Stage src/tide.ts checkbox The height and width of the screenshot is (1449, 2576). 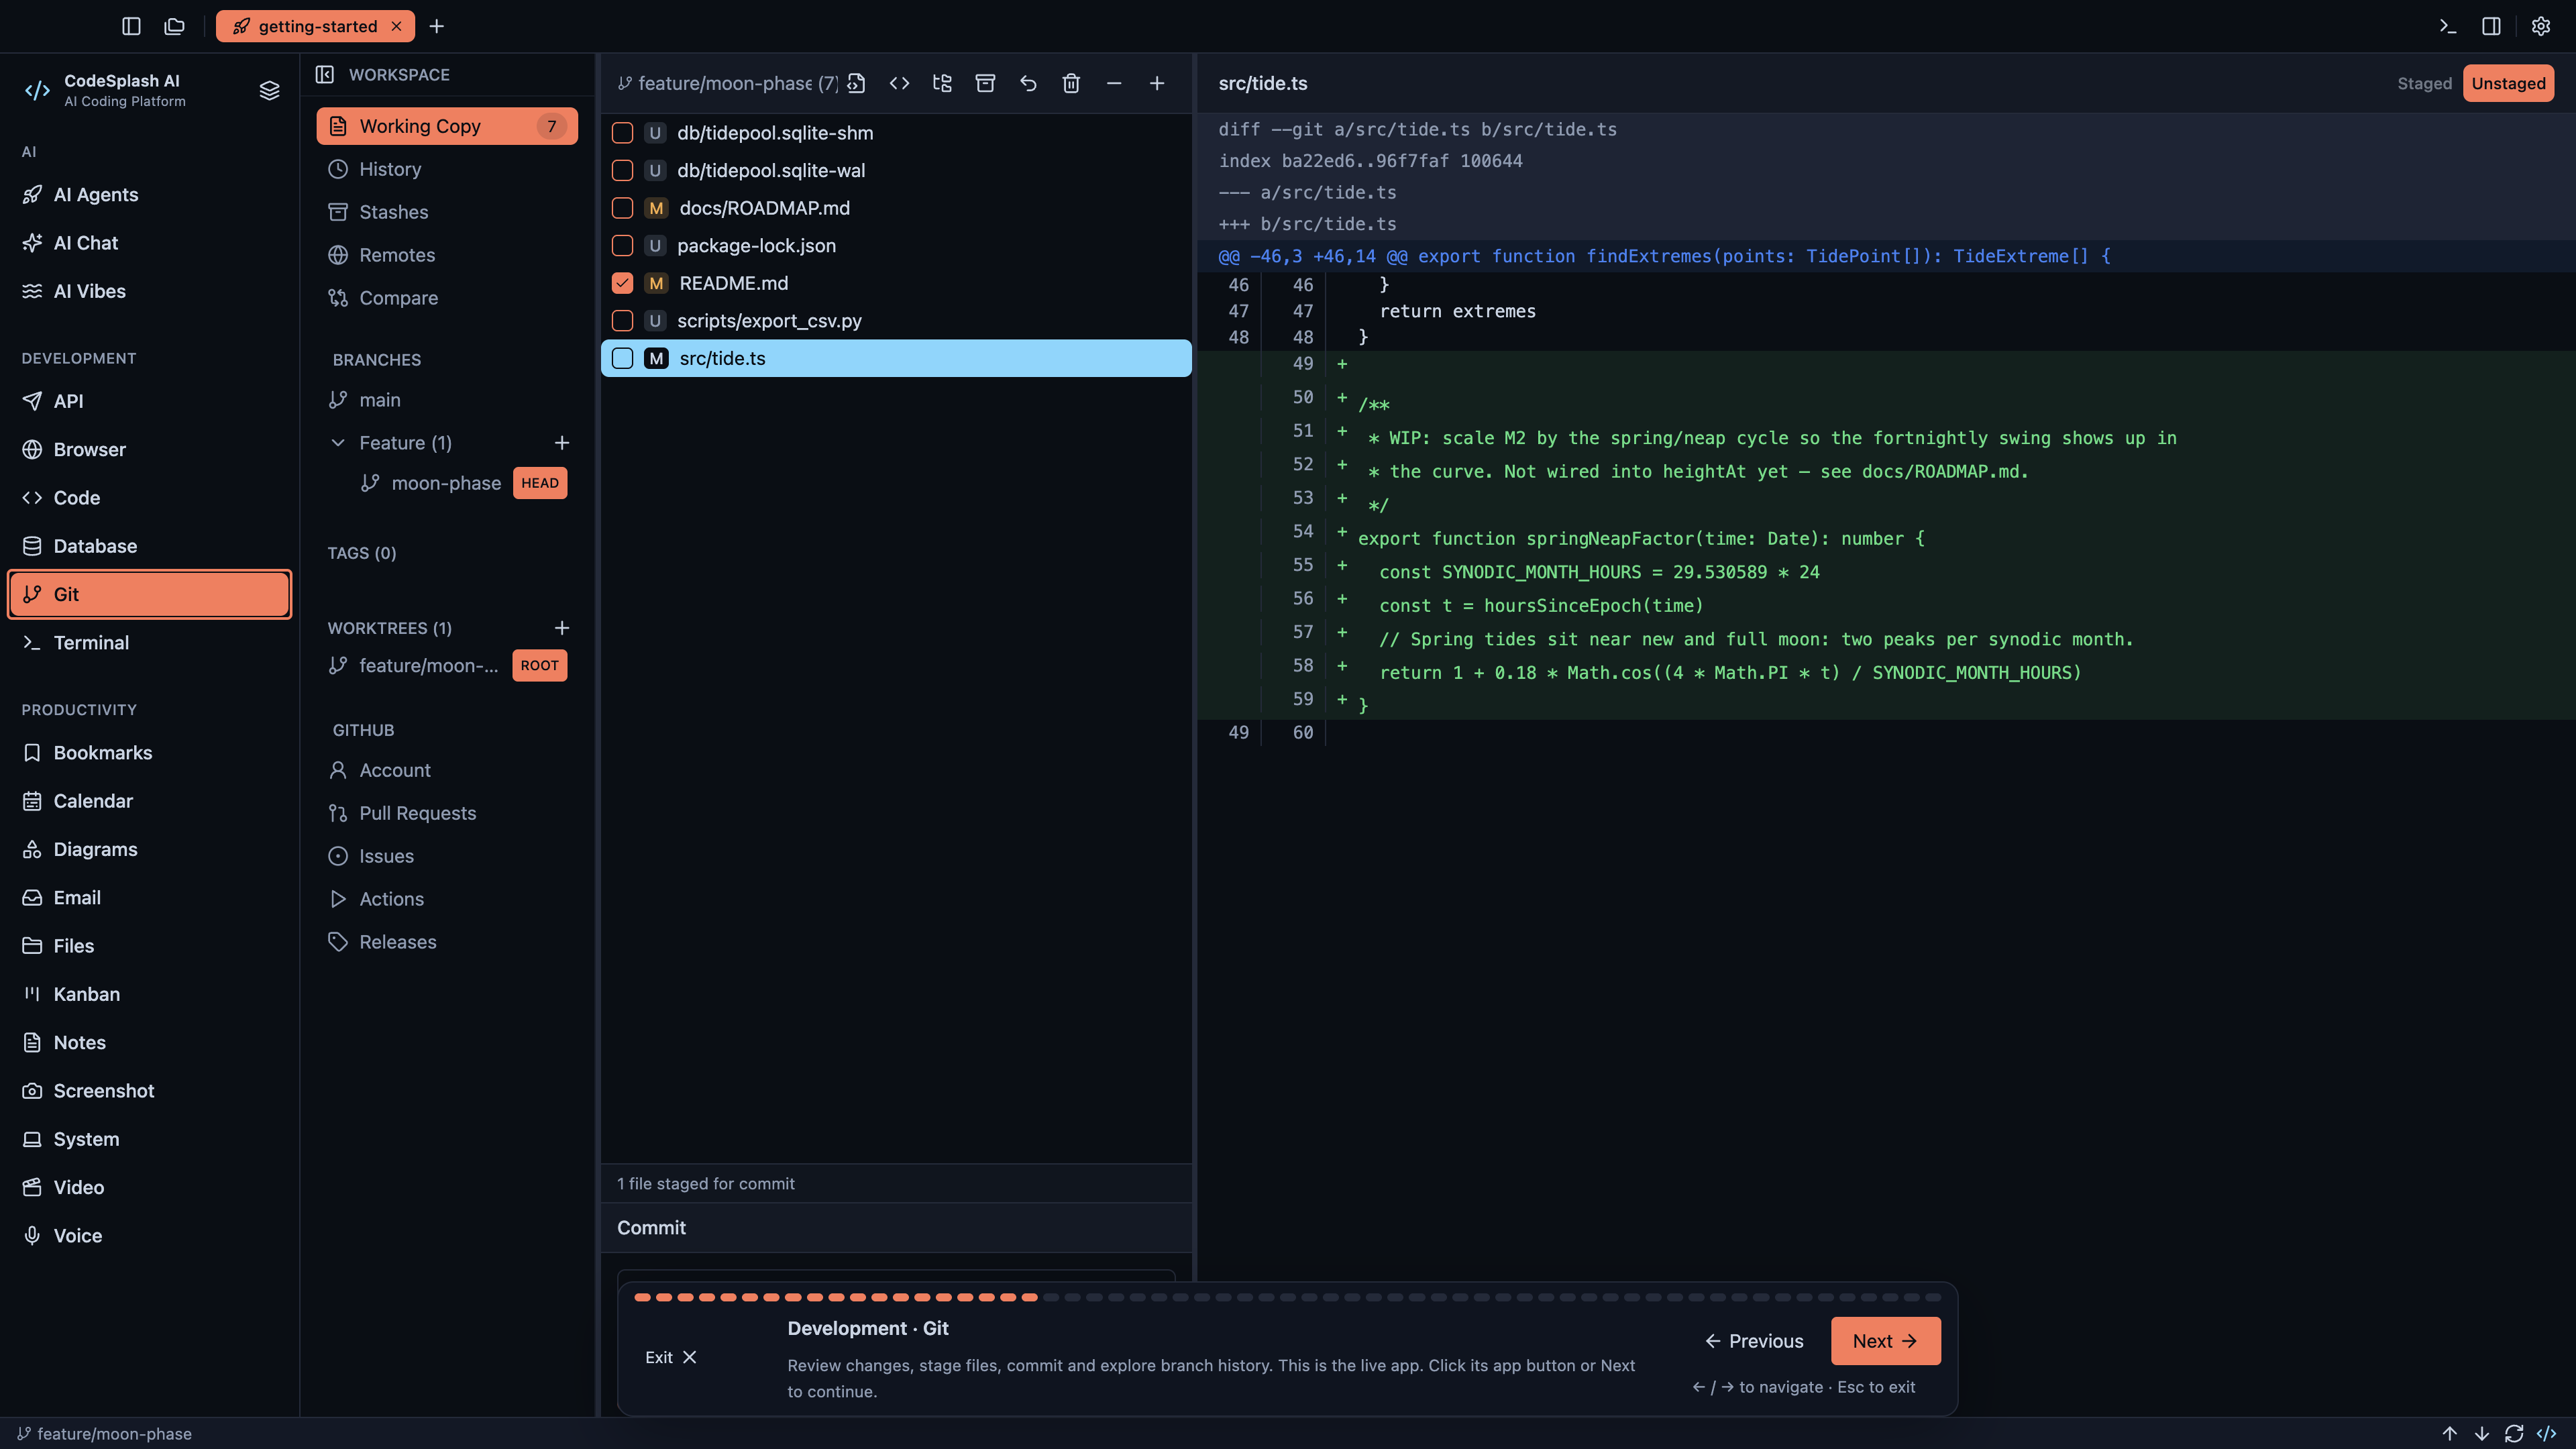(x=622, y=358)
